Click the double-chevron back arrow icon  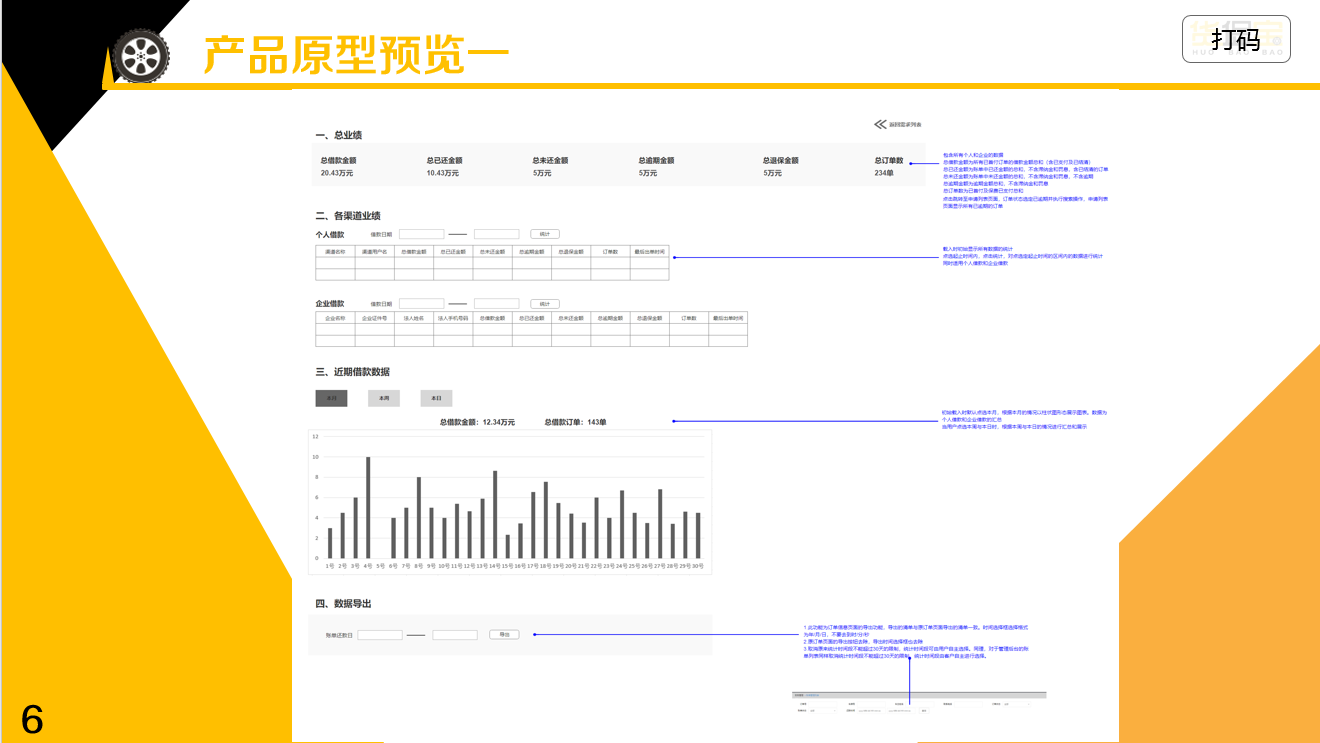[x=880, y=125]
